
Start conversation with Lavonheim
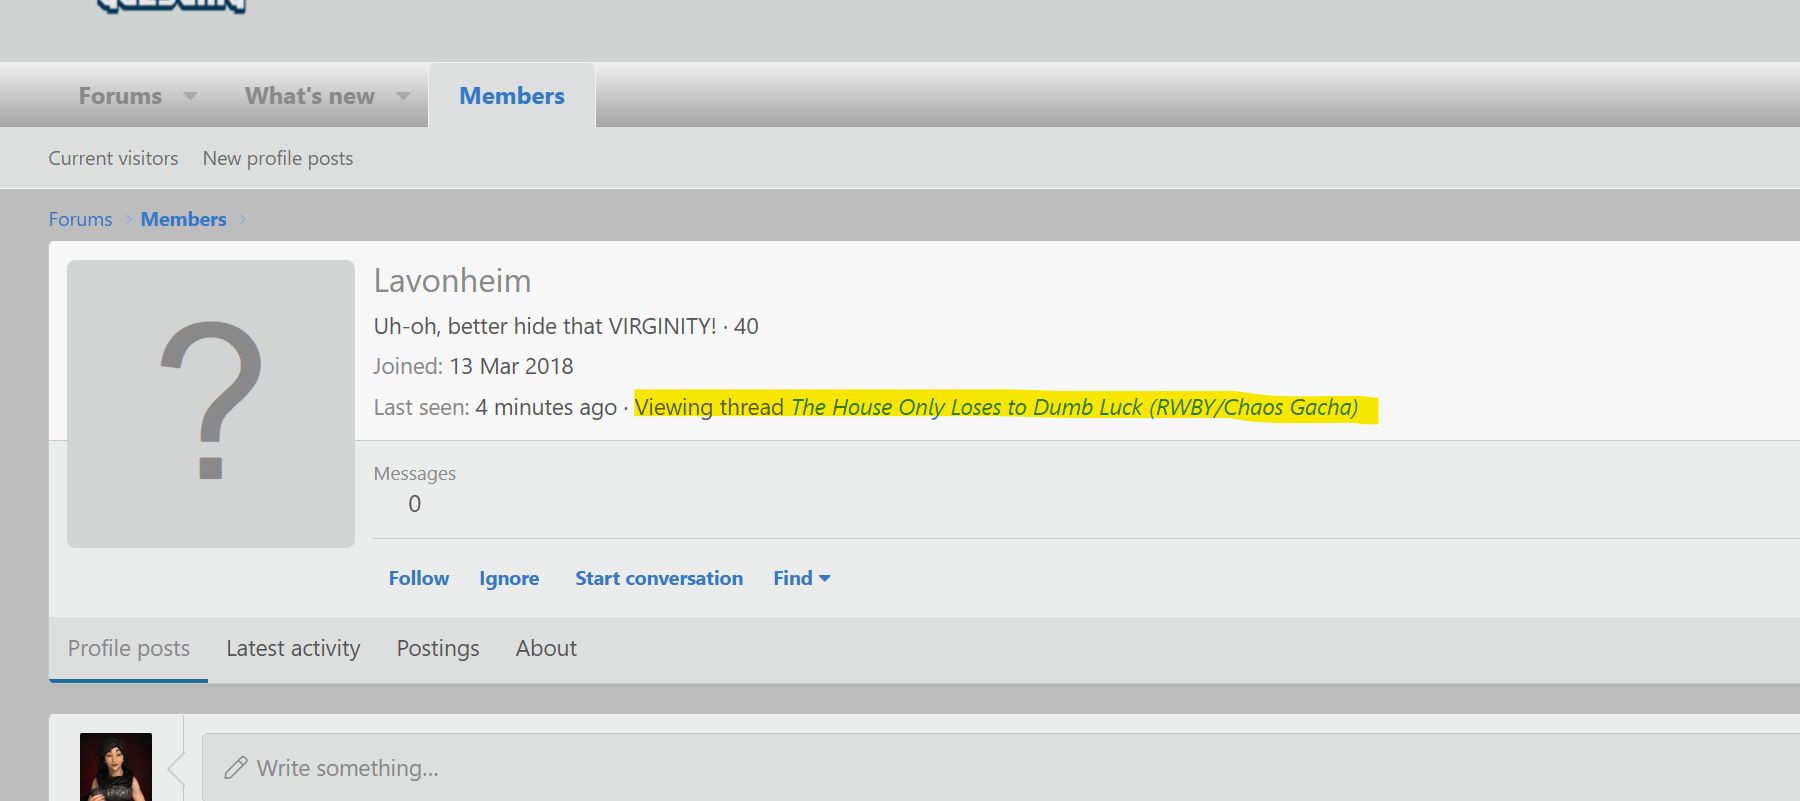659,578
